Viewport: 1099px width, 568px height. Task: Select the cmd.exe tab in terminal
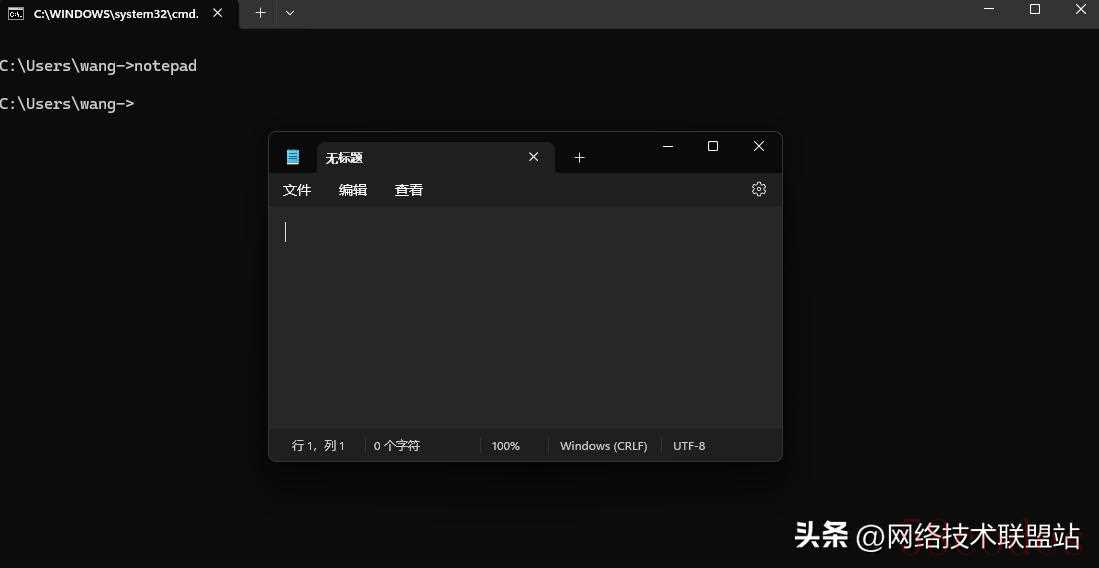tap(110, 14)
